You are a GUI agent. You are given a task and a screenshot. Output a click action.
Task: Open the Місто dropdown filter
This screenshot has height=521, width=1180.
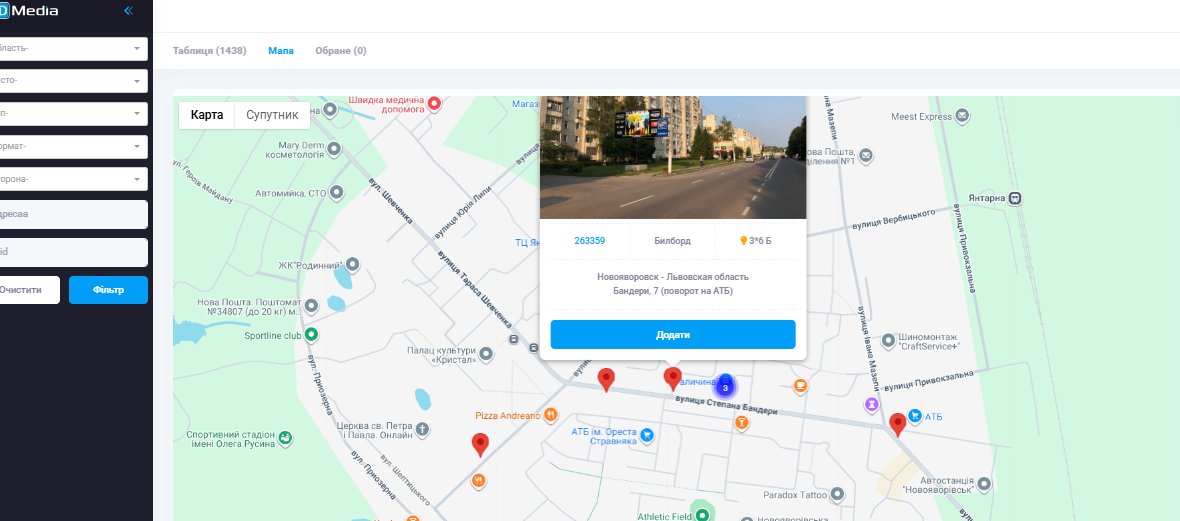pyautogui.click(x=74, y=81)
